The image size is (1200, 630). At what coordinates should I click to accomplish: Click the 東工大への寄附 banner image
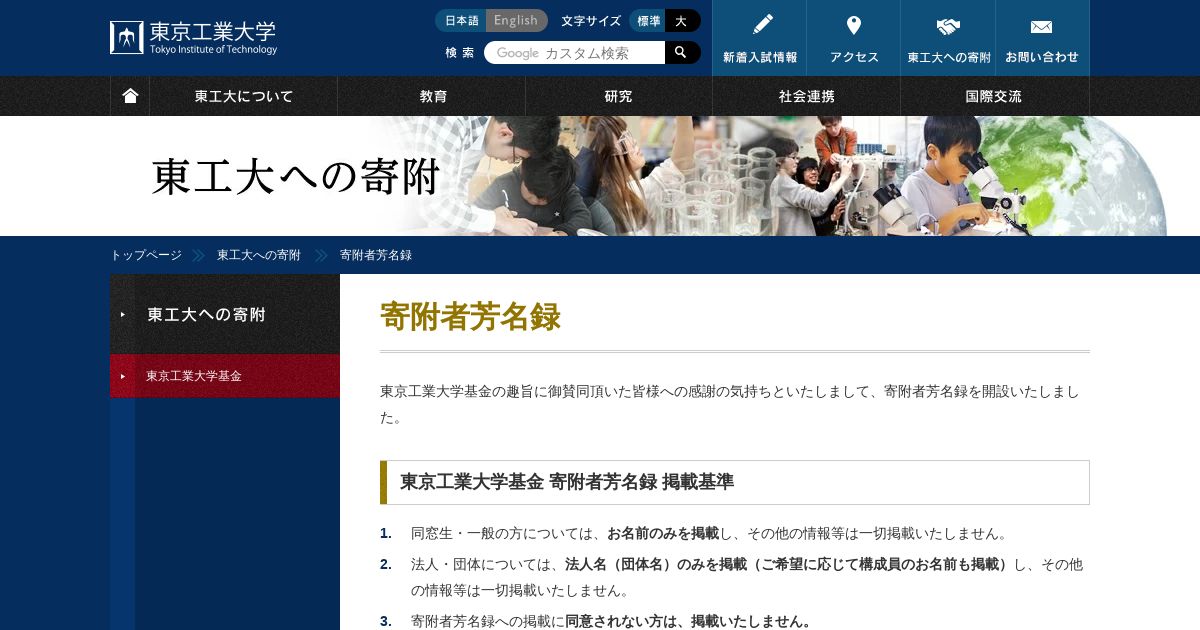coord(600,176)
